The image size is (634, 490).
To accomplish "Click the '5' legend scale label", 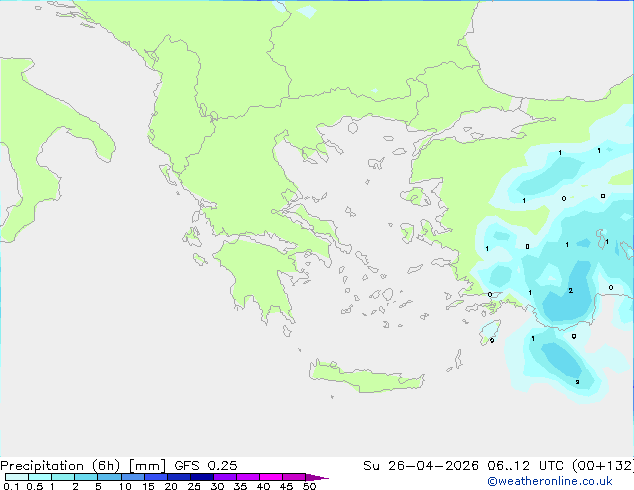I will 98,486.
